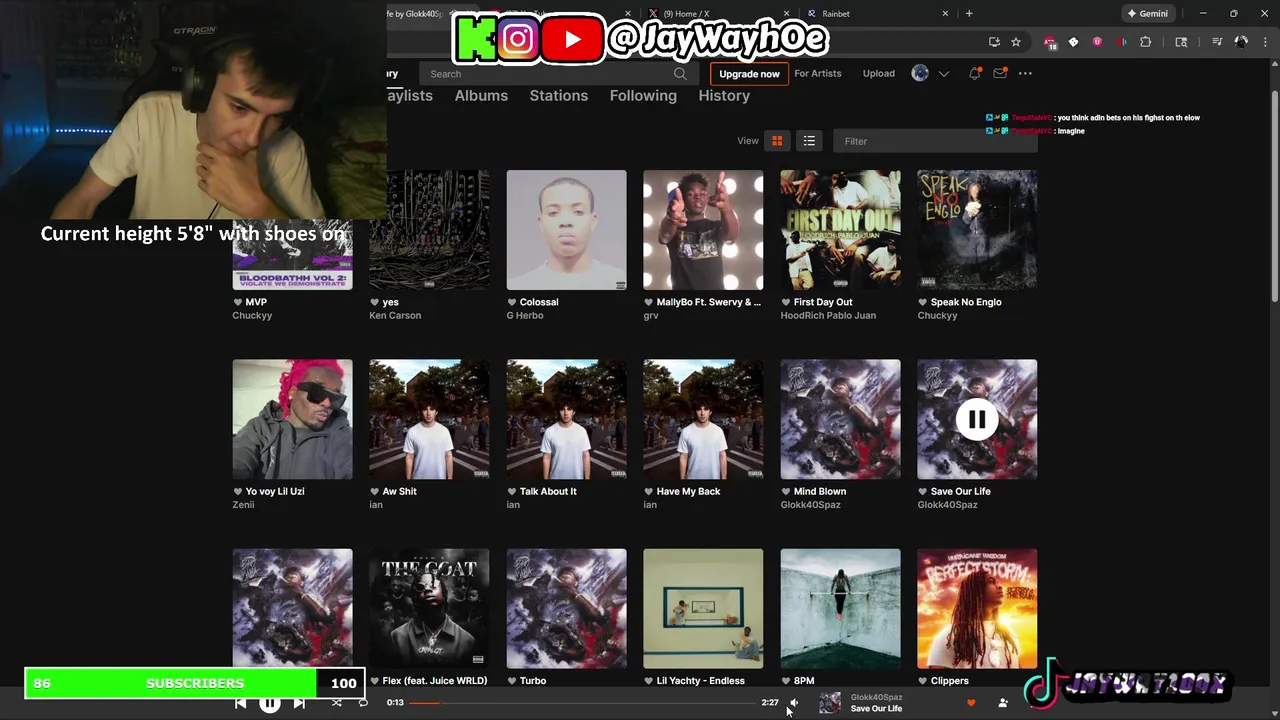Open Perfect Storm Clippers cover art

coord(977,608)
